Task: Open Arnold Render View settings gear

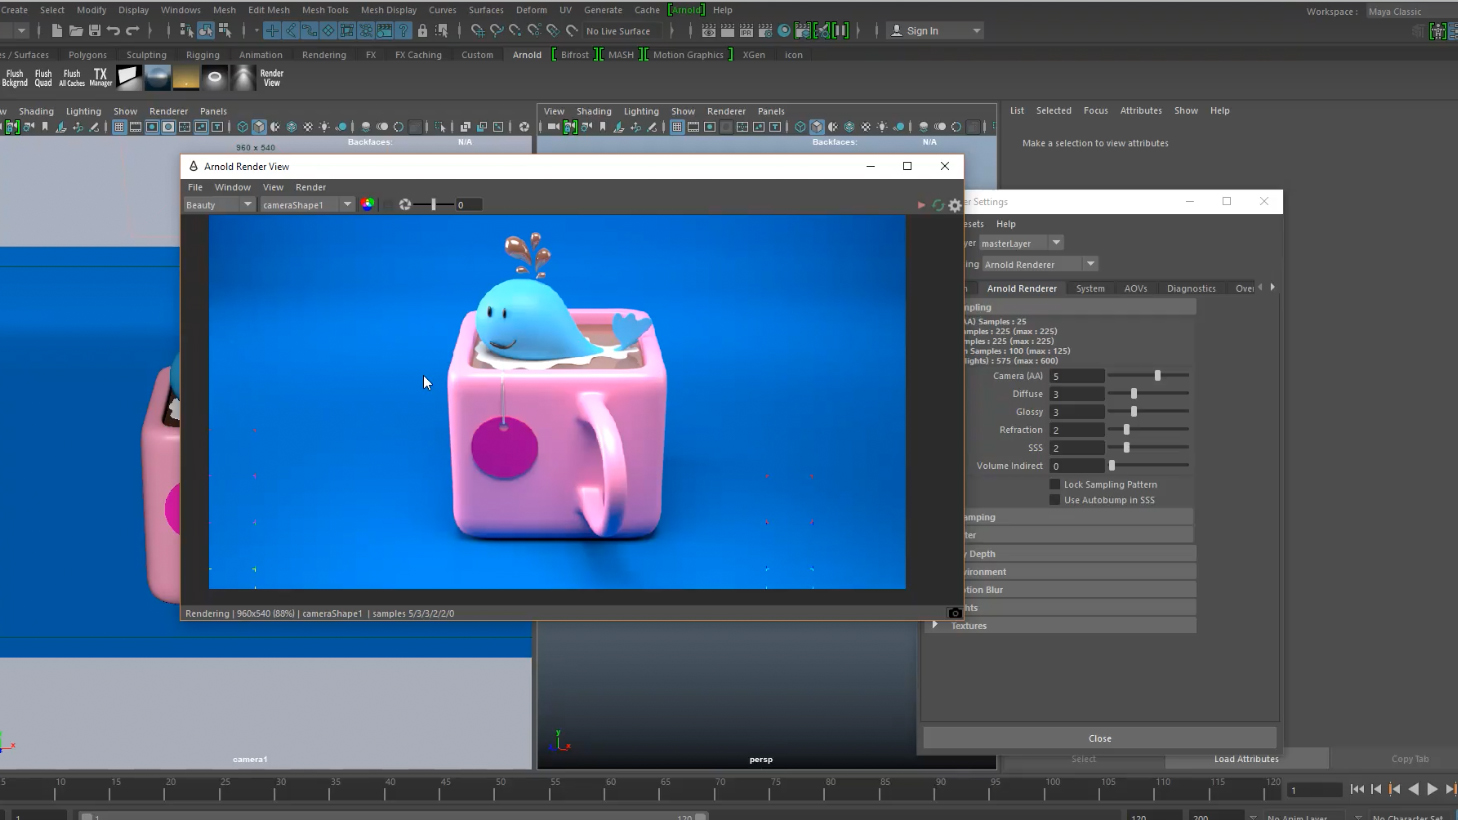Action: (955, 205)
